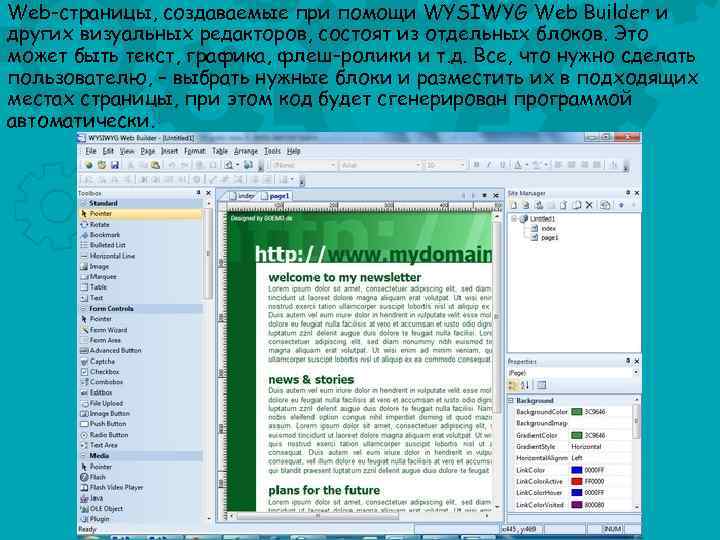Click the New website toolbar icon
Screen dimensions: 720x540
coord(88,165)
